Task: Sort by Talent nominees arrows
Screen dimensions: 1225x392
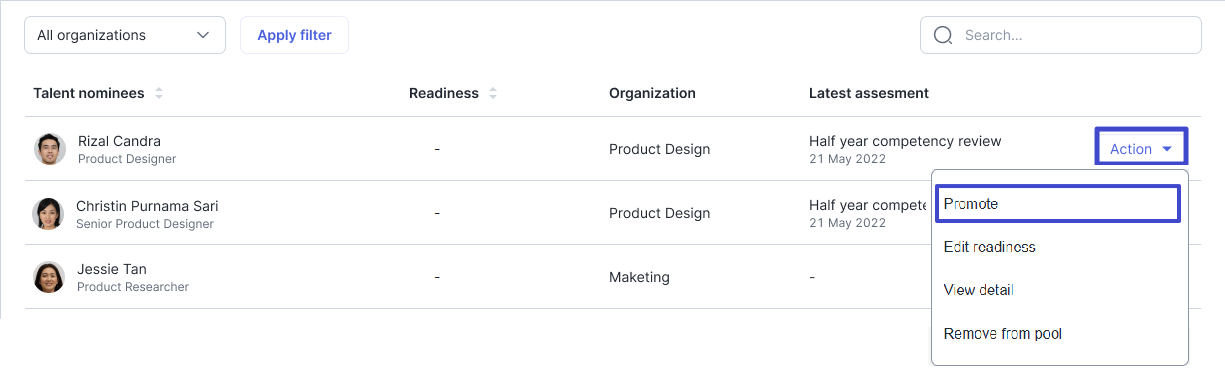Action: coord(159,93)
